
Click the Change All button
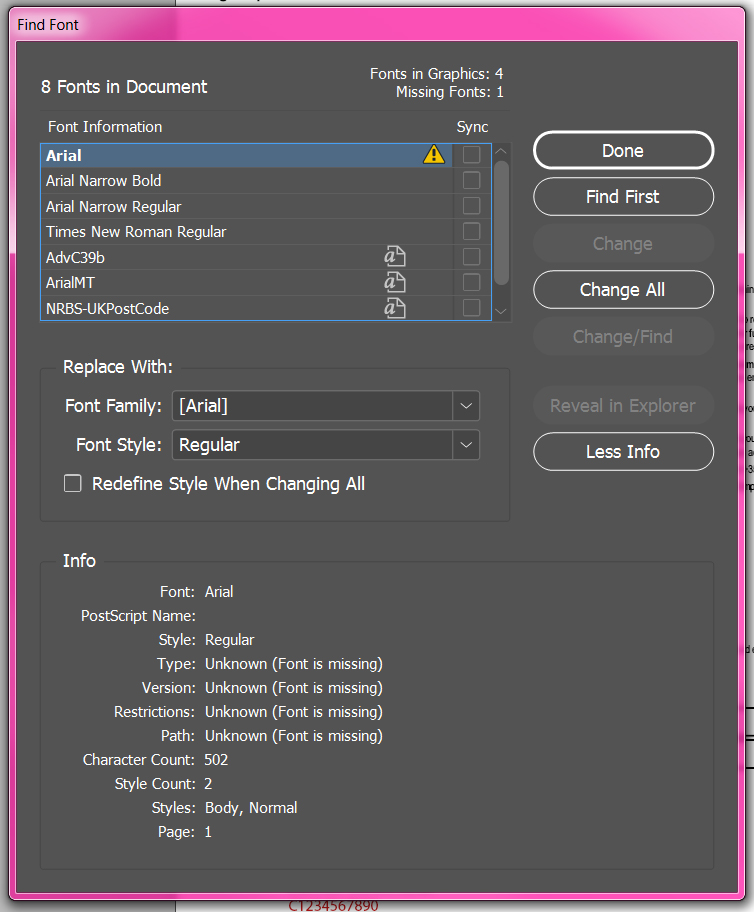pyautogui.click(x=623, y=290)
